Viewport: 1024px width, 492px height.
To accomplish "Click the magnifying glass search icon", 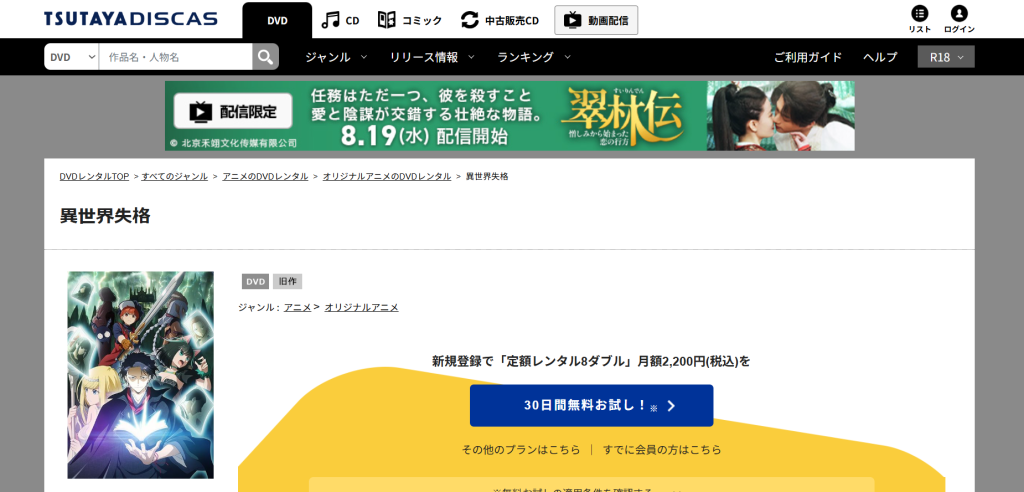I will pos(265,57).
